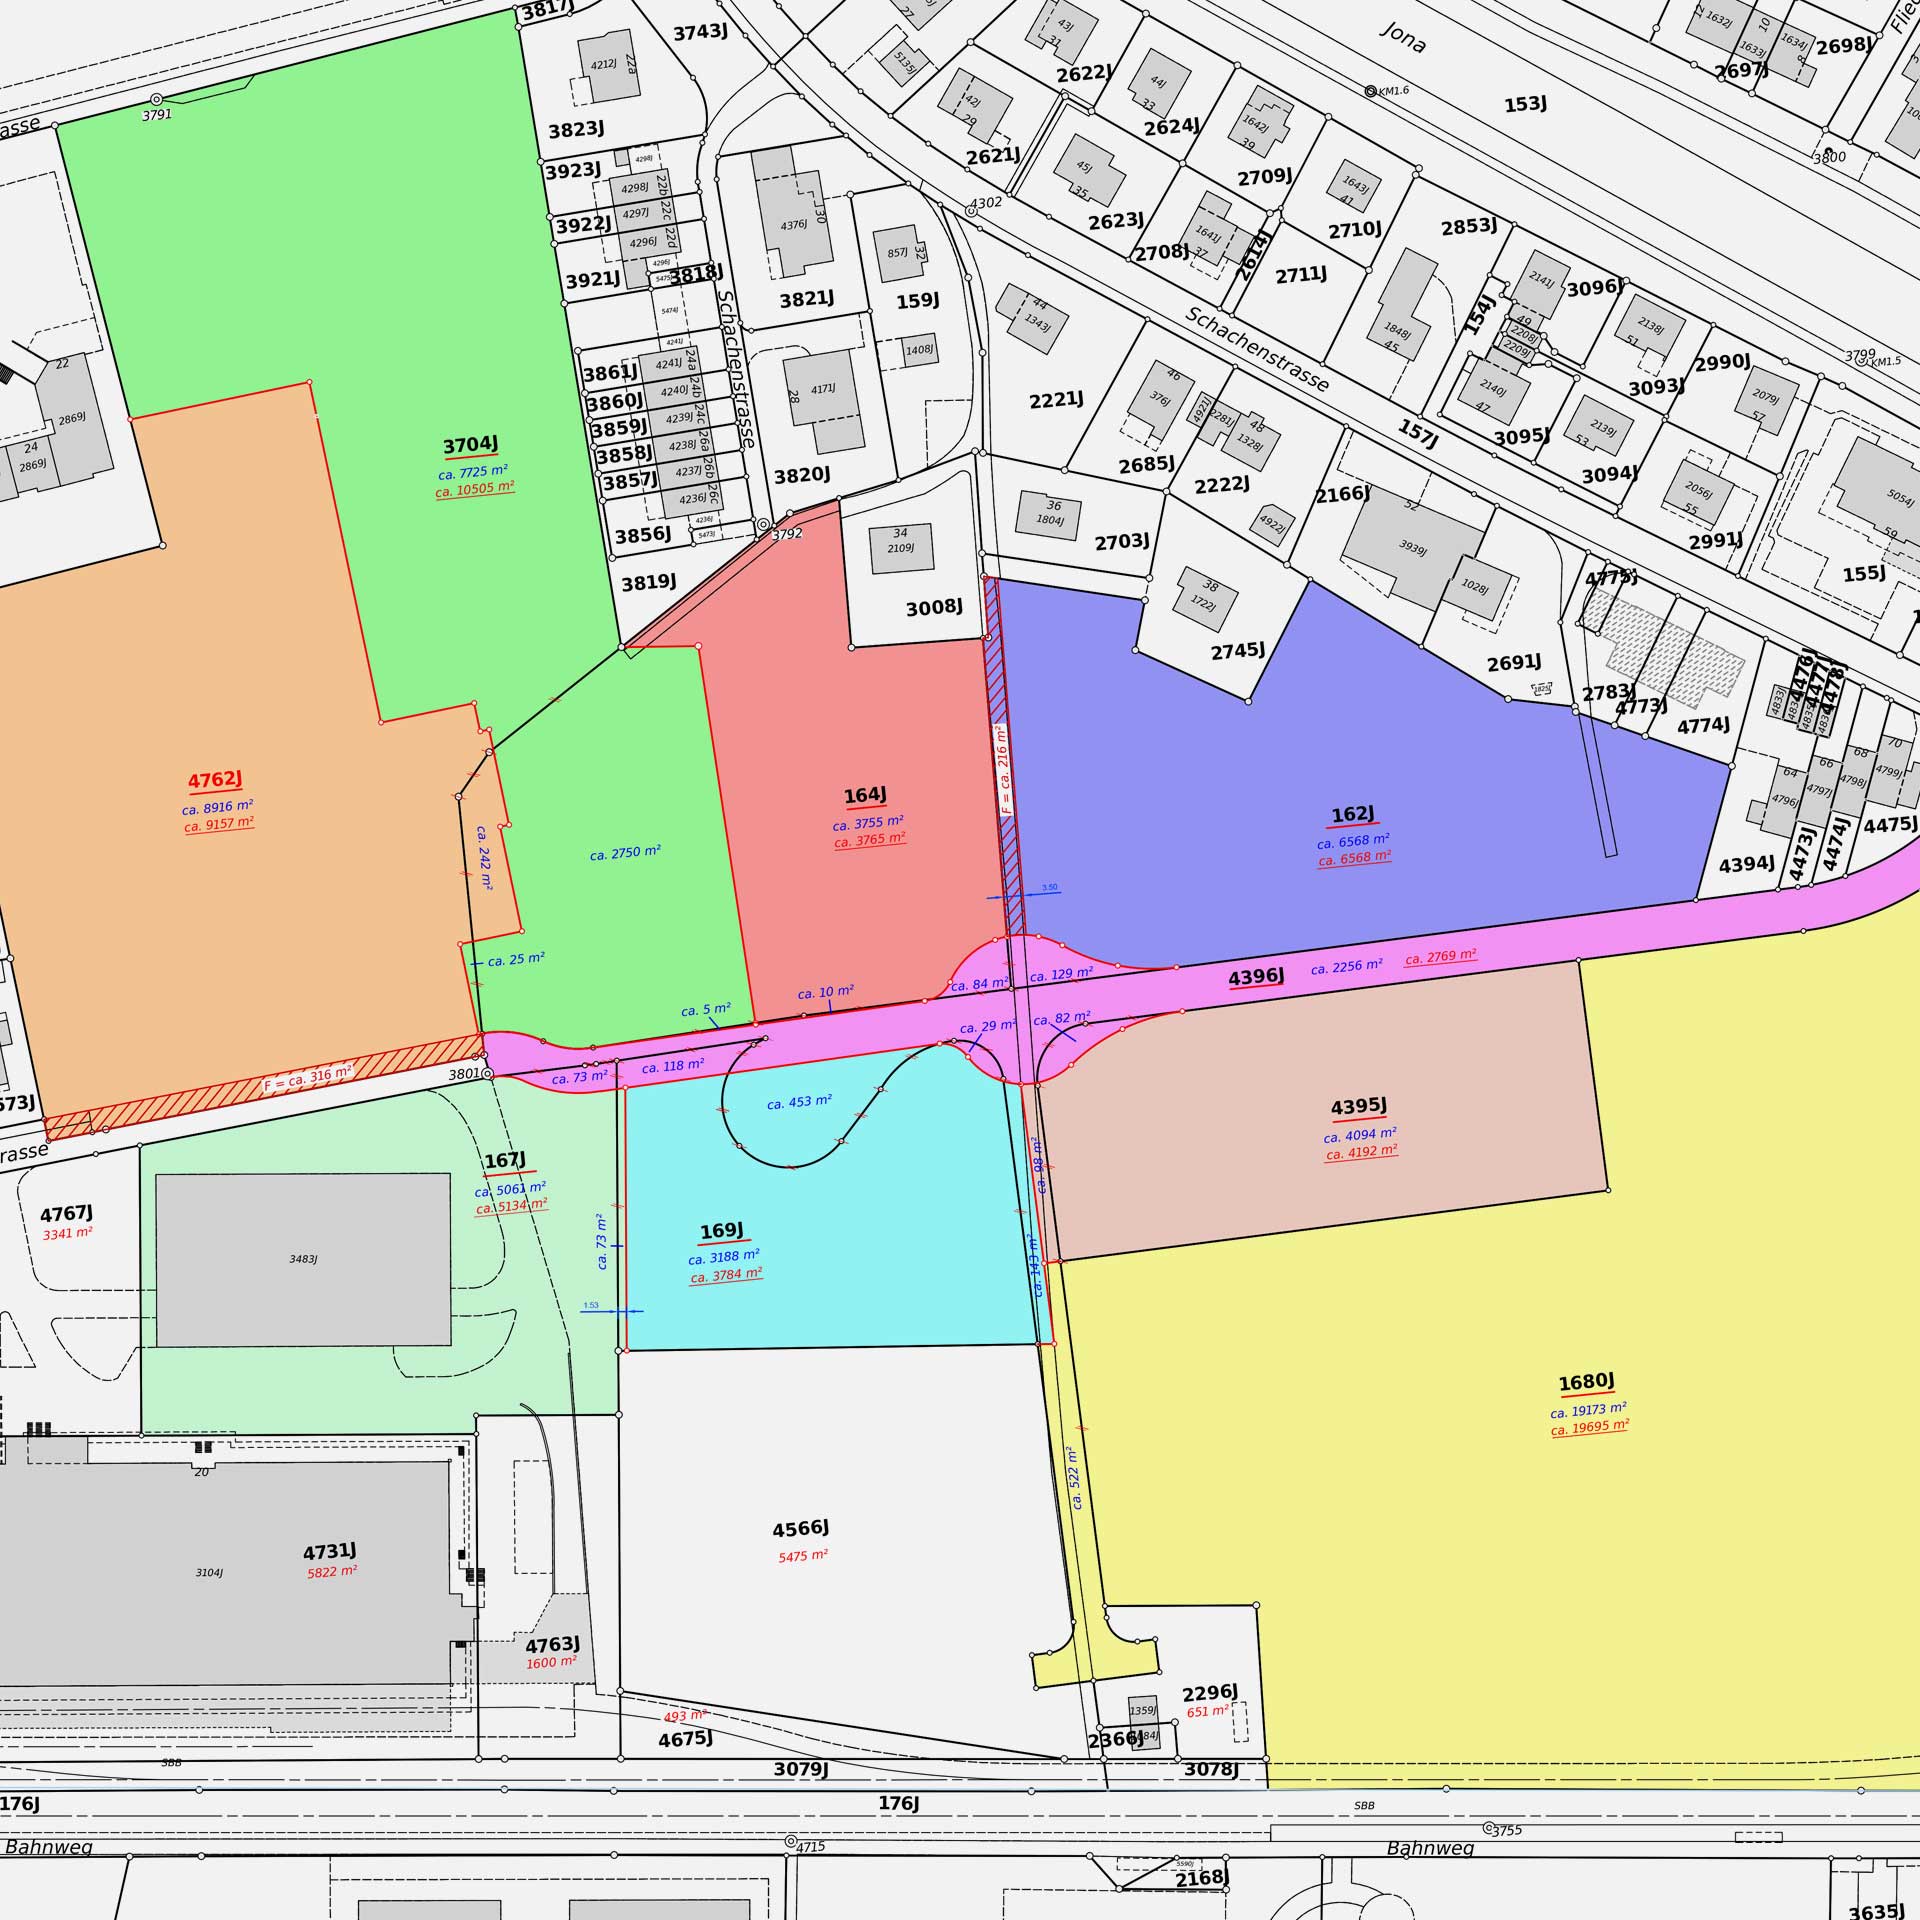Click the pink road parcel 4396J label
The height and width of the screenshot is (1920, 1920).
(1256, 977)
